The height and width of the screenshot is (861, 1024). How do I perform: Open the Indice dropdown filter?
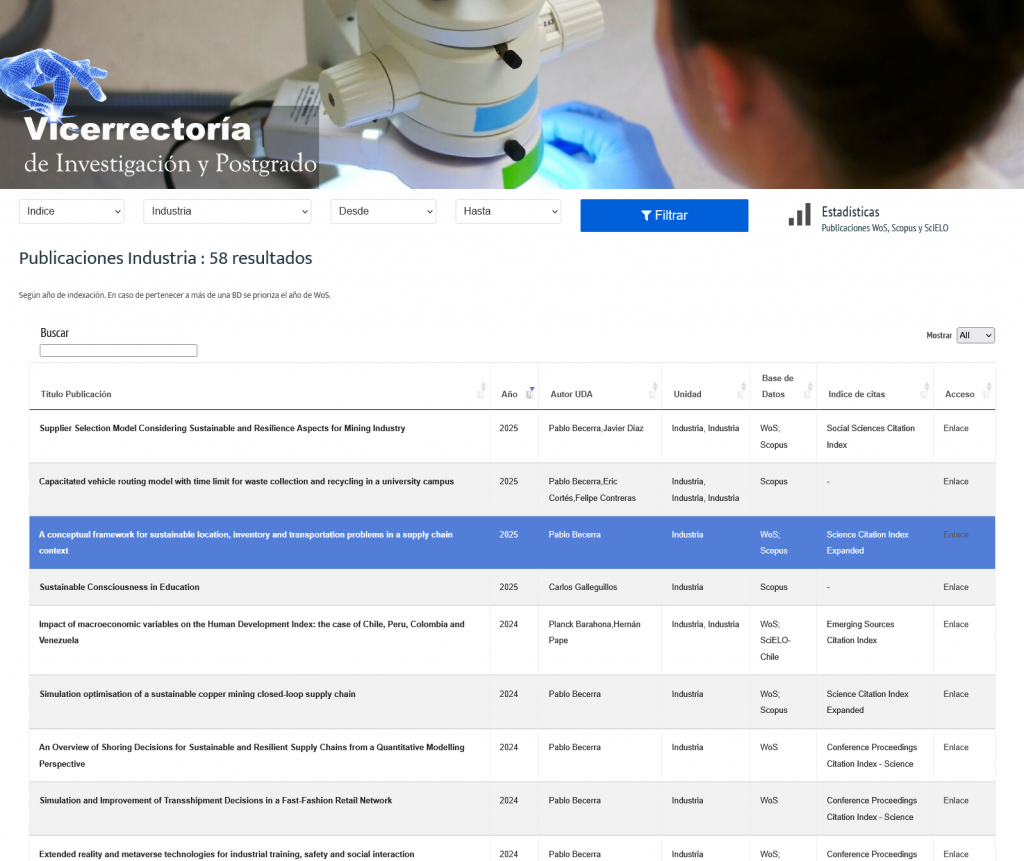[x=71, y=212]
